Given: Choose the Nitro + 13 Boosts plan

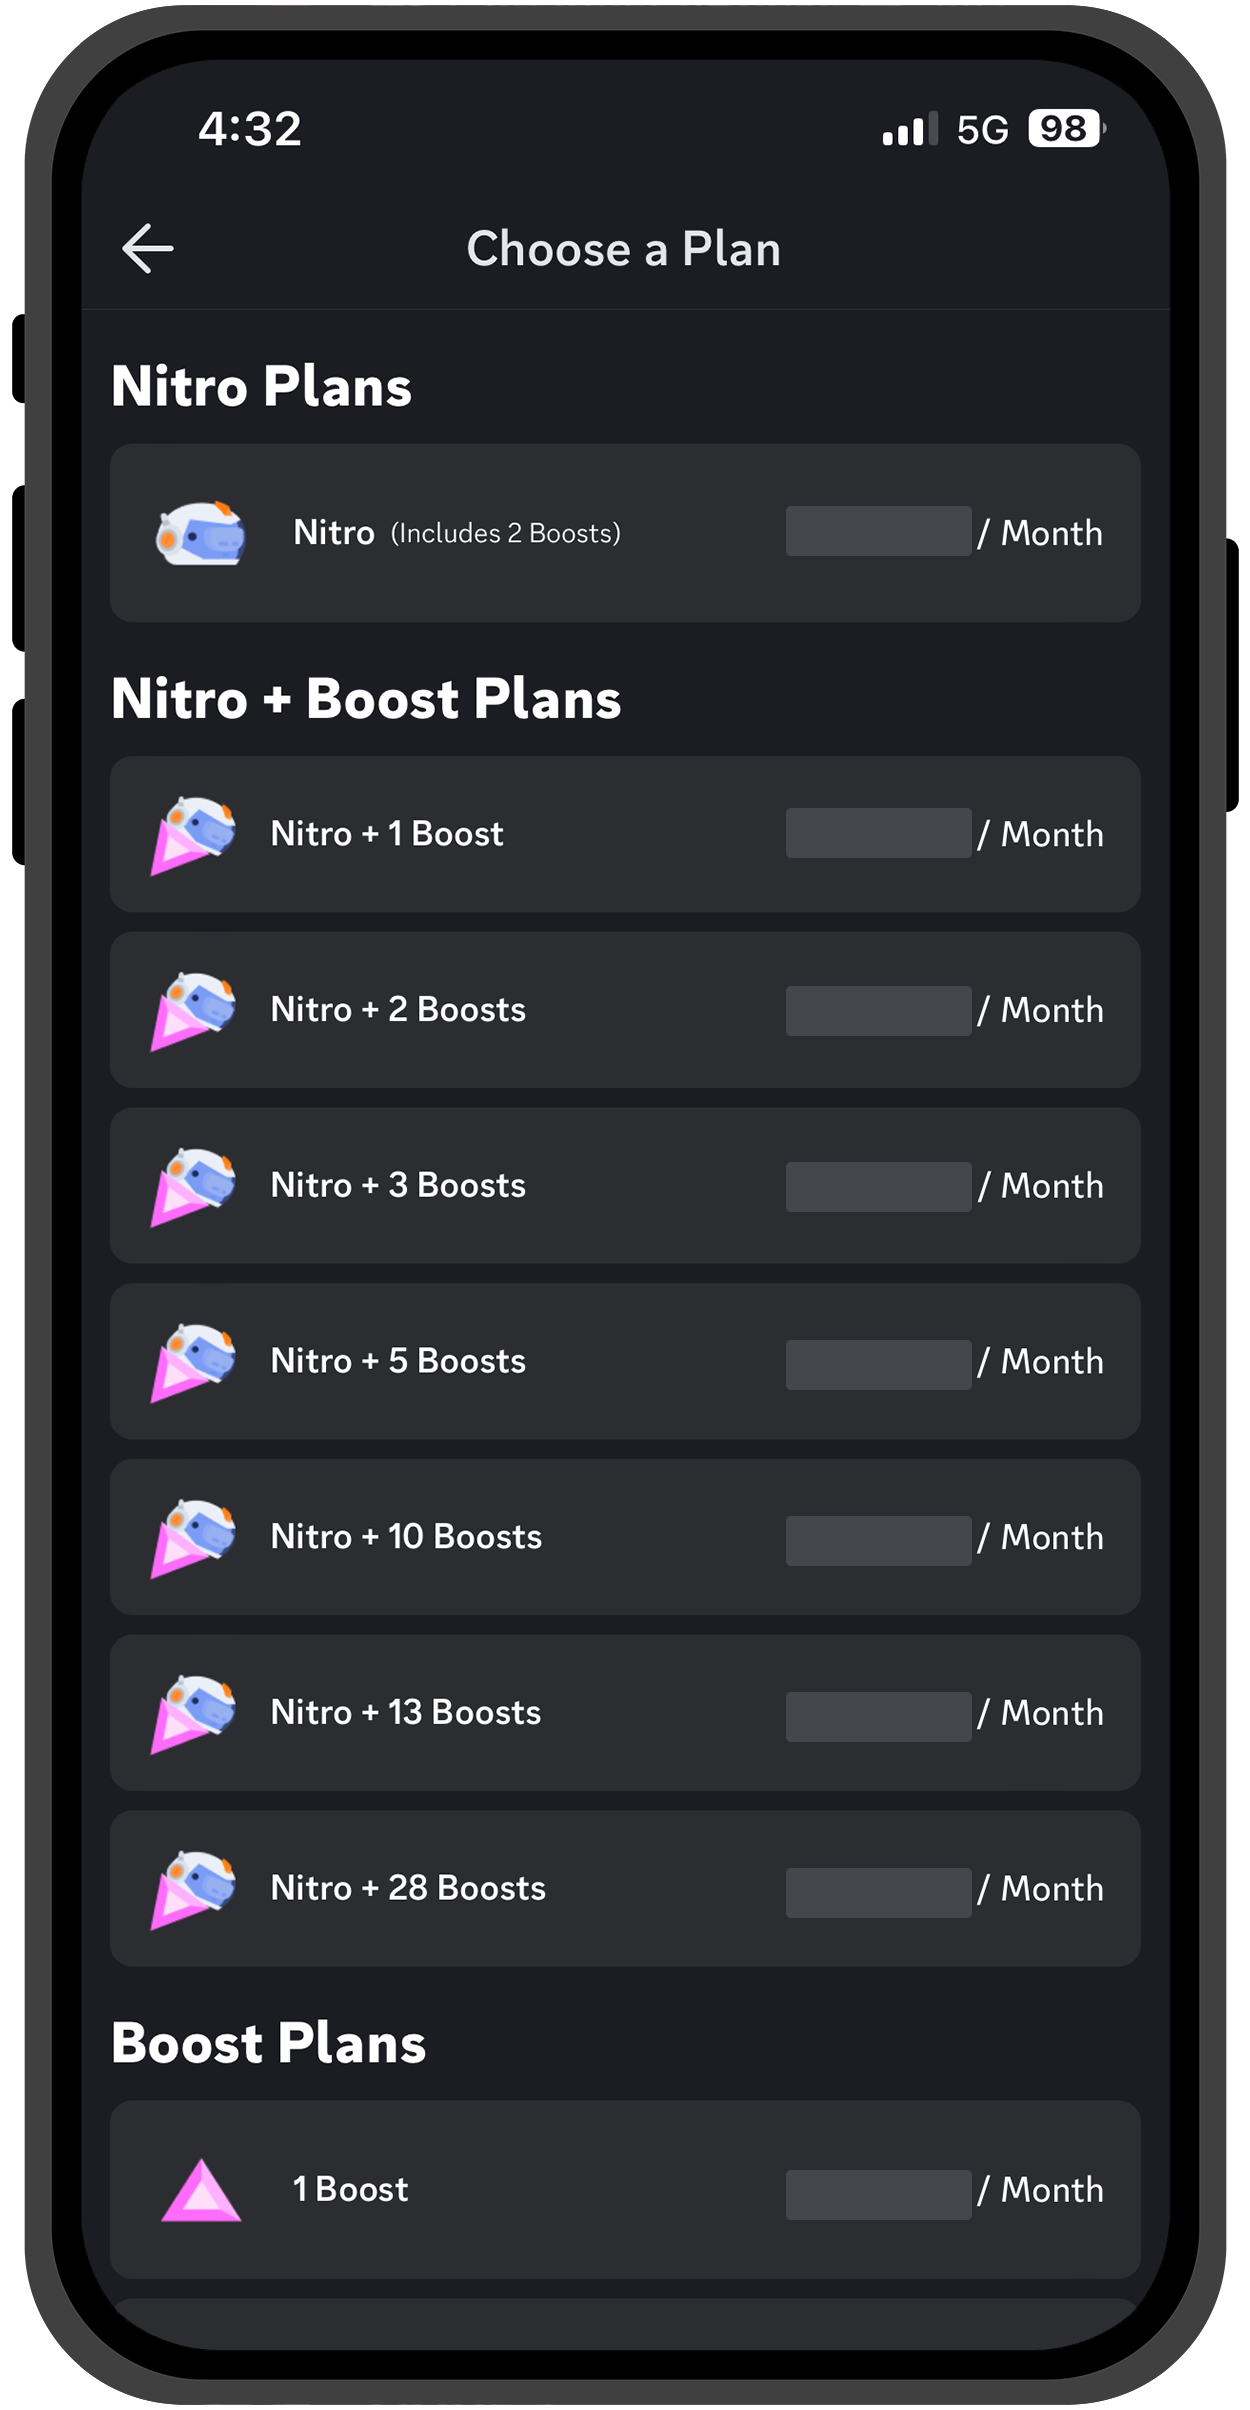Looking at the screenshot, I should (624, 1714).
